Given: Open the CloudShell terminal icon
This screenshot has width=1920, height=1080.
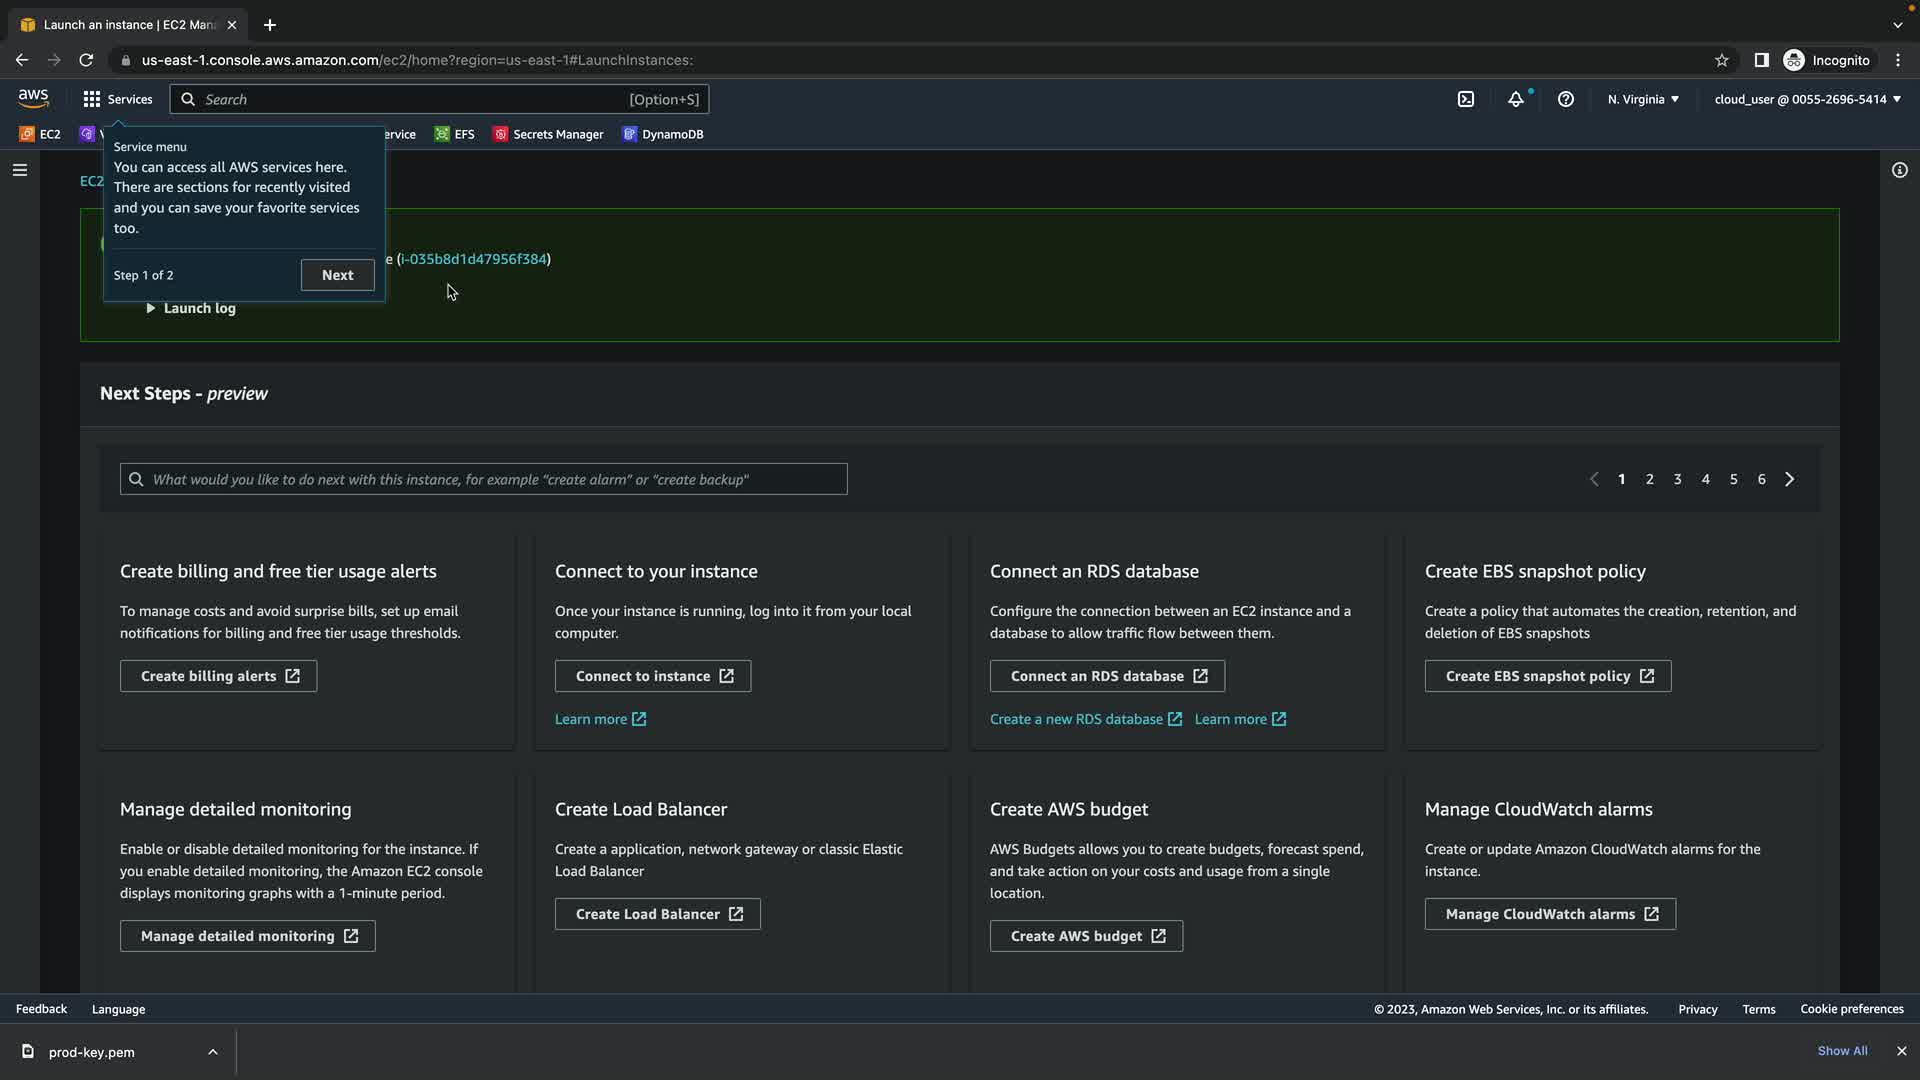Looking at the screenshot, I should (1465, 99).
